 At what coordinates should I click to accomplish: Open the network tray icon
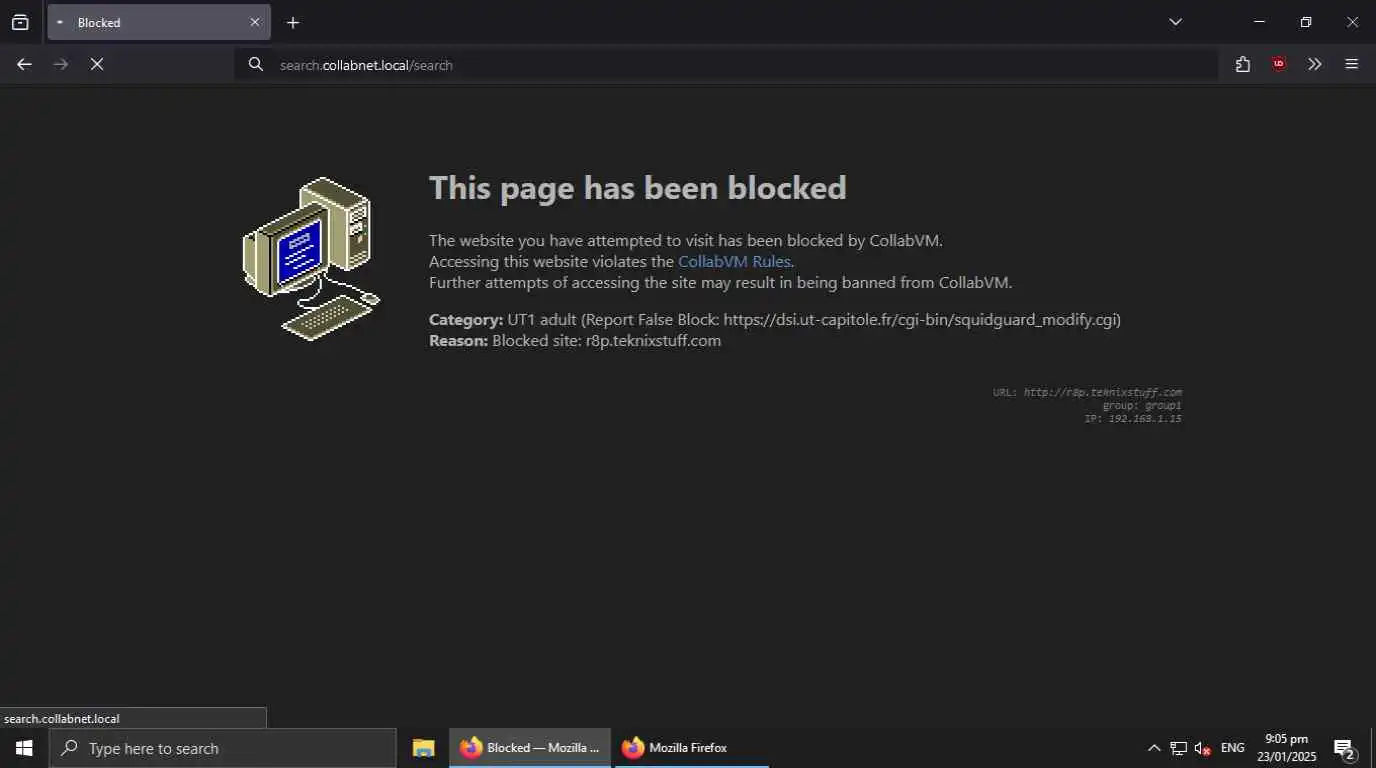click(x=1179, y=748)
